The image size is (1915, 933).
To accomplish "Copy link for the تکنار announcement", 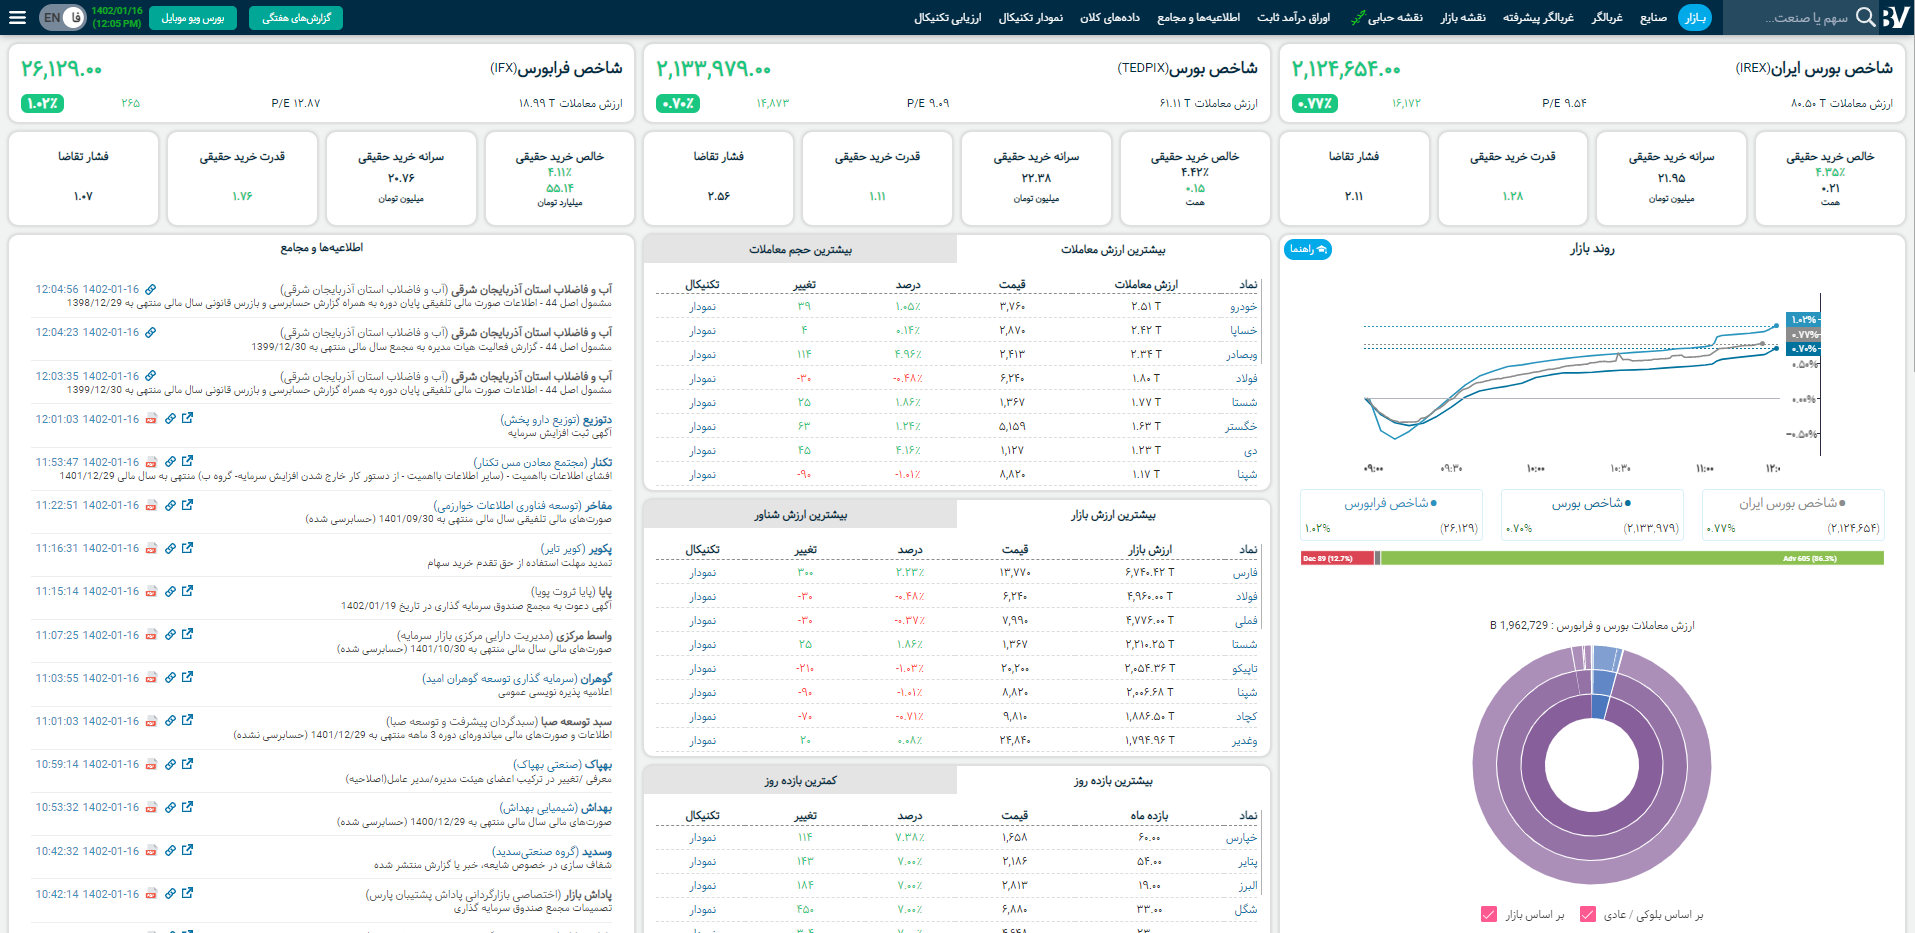I will pos(170,462).
